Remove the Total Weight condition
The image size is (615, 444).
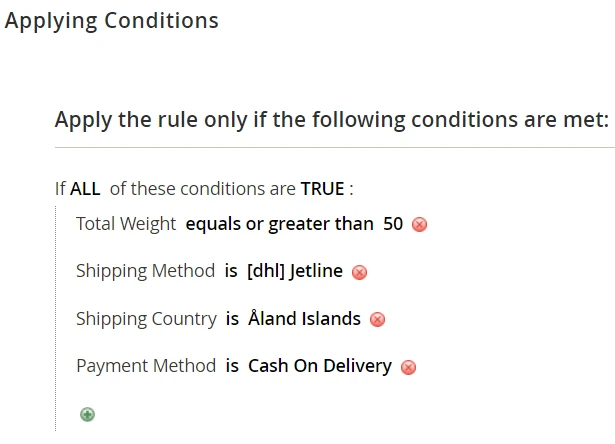coord(420,225)
